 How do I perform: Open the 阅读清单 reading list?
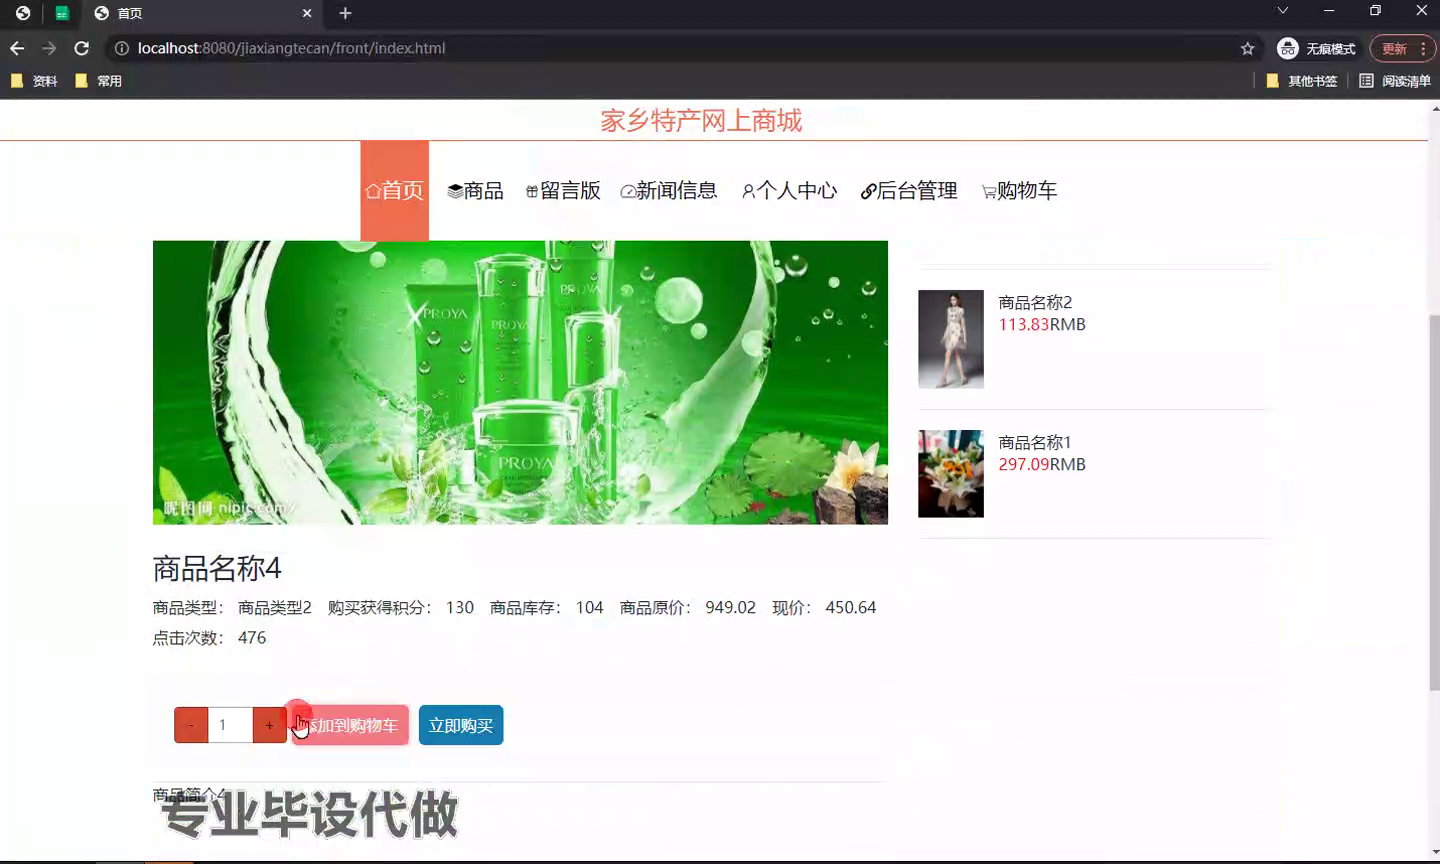click(1395, 81)
